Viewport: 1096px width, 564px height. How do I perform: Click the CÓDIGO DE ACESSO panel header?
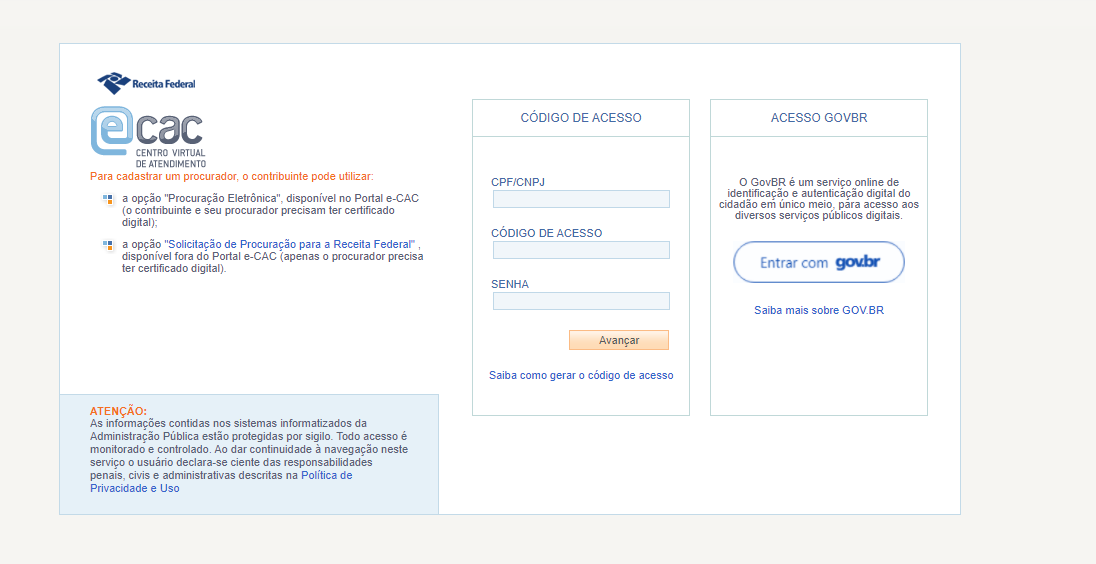[x=581, y=118]
